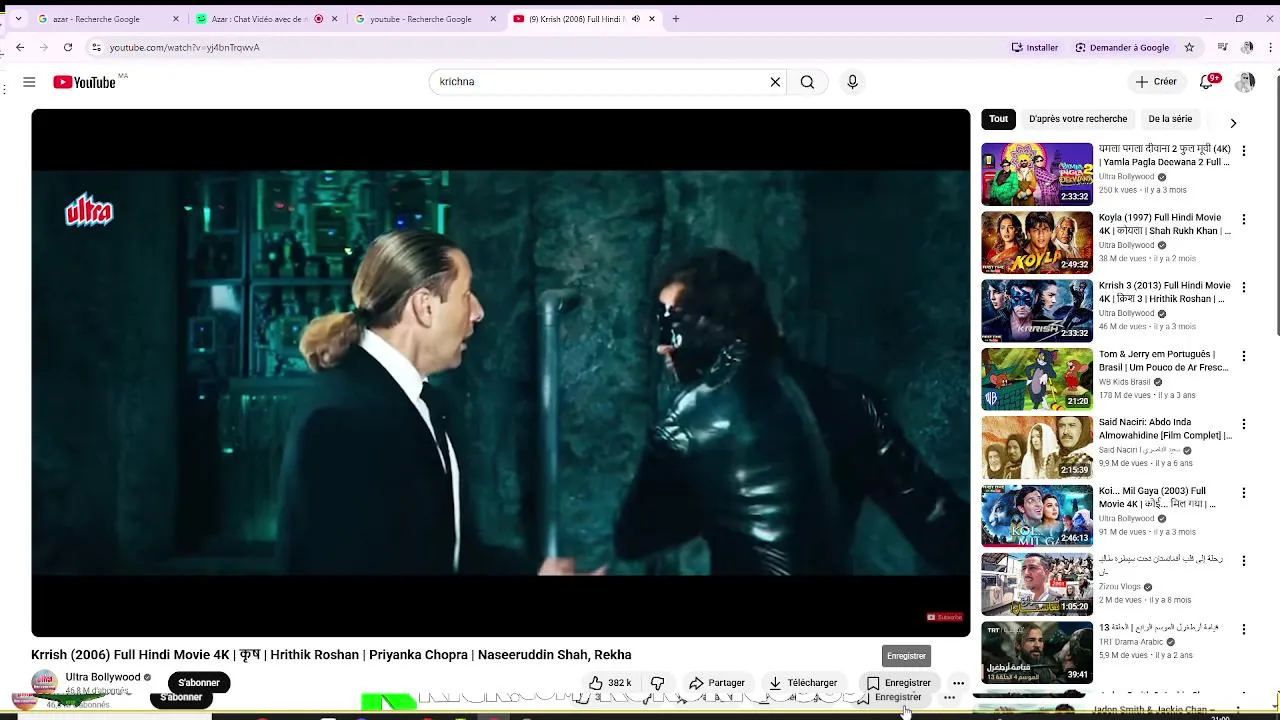Image resolution: width=1280 pixels, height=720 pixels.
Task: Close the 'azar - Recherche Google' tab
Action: tap(176, 19)
